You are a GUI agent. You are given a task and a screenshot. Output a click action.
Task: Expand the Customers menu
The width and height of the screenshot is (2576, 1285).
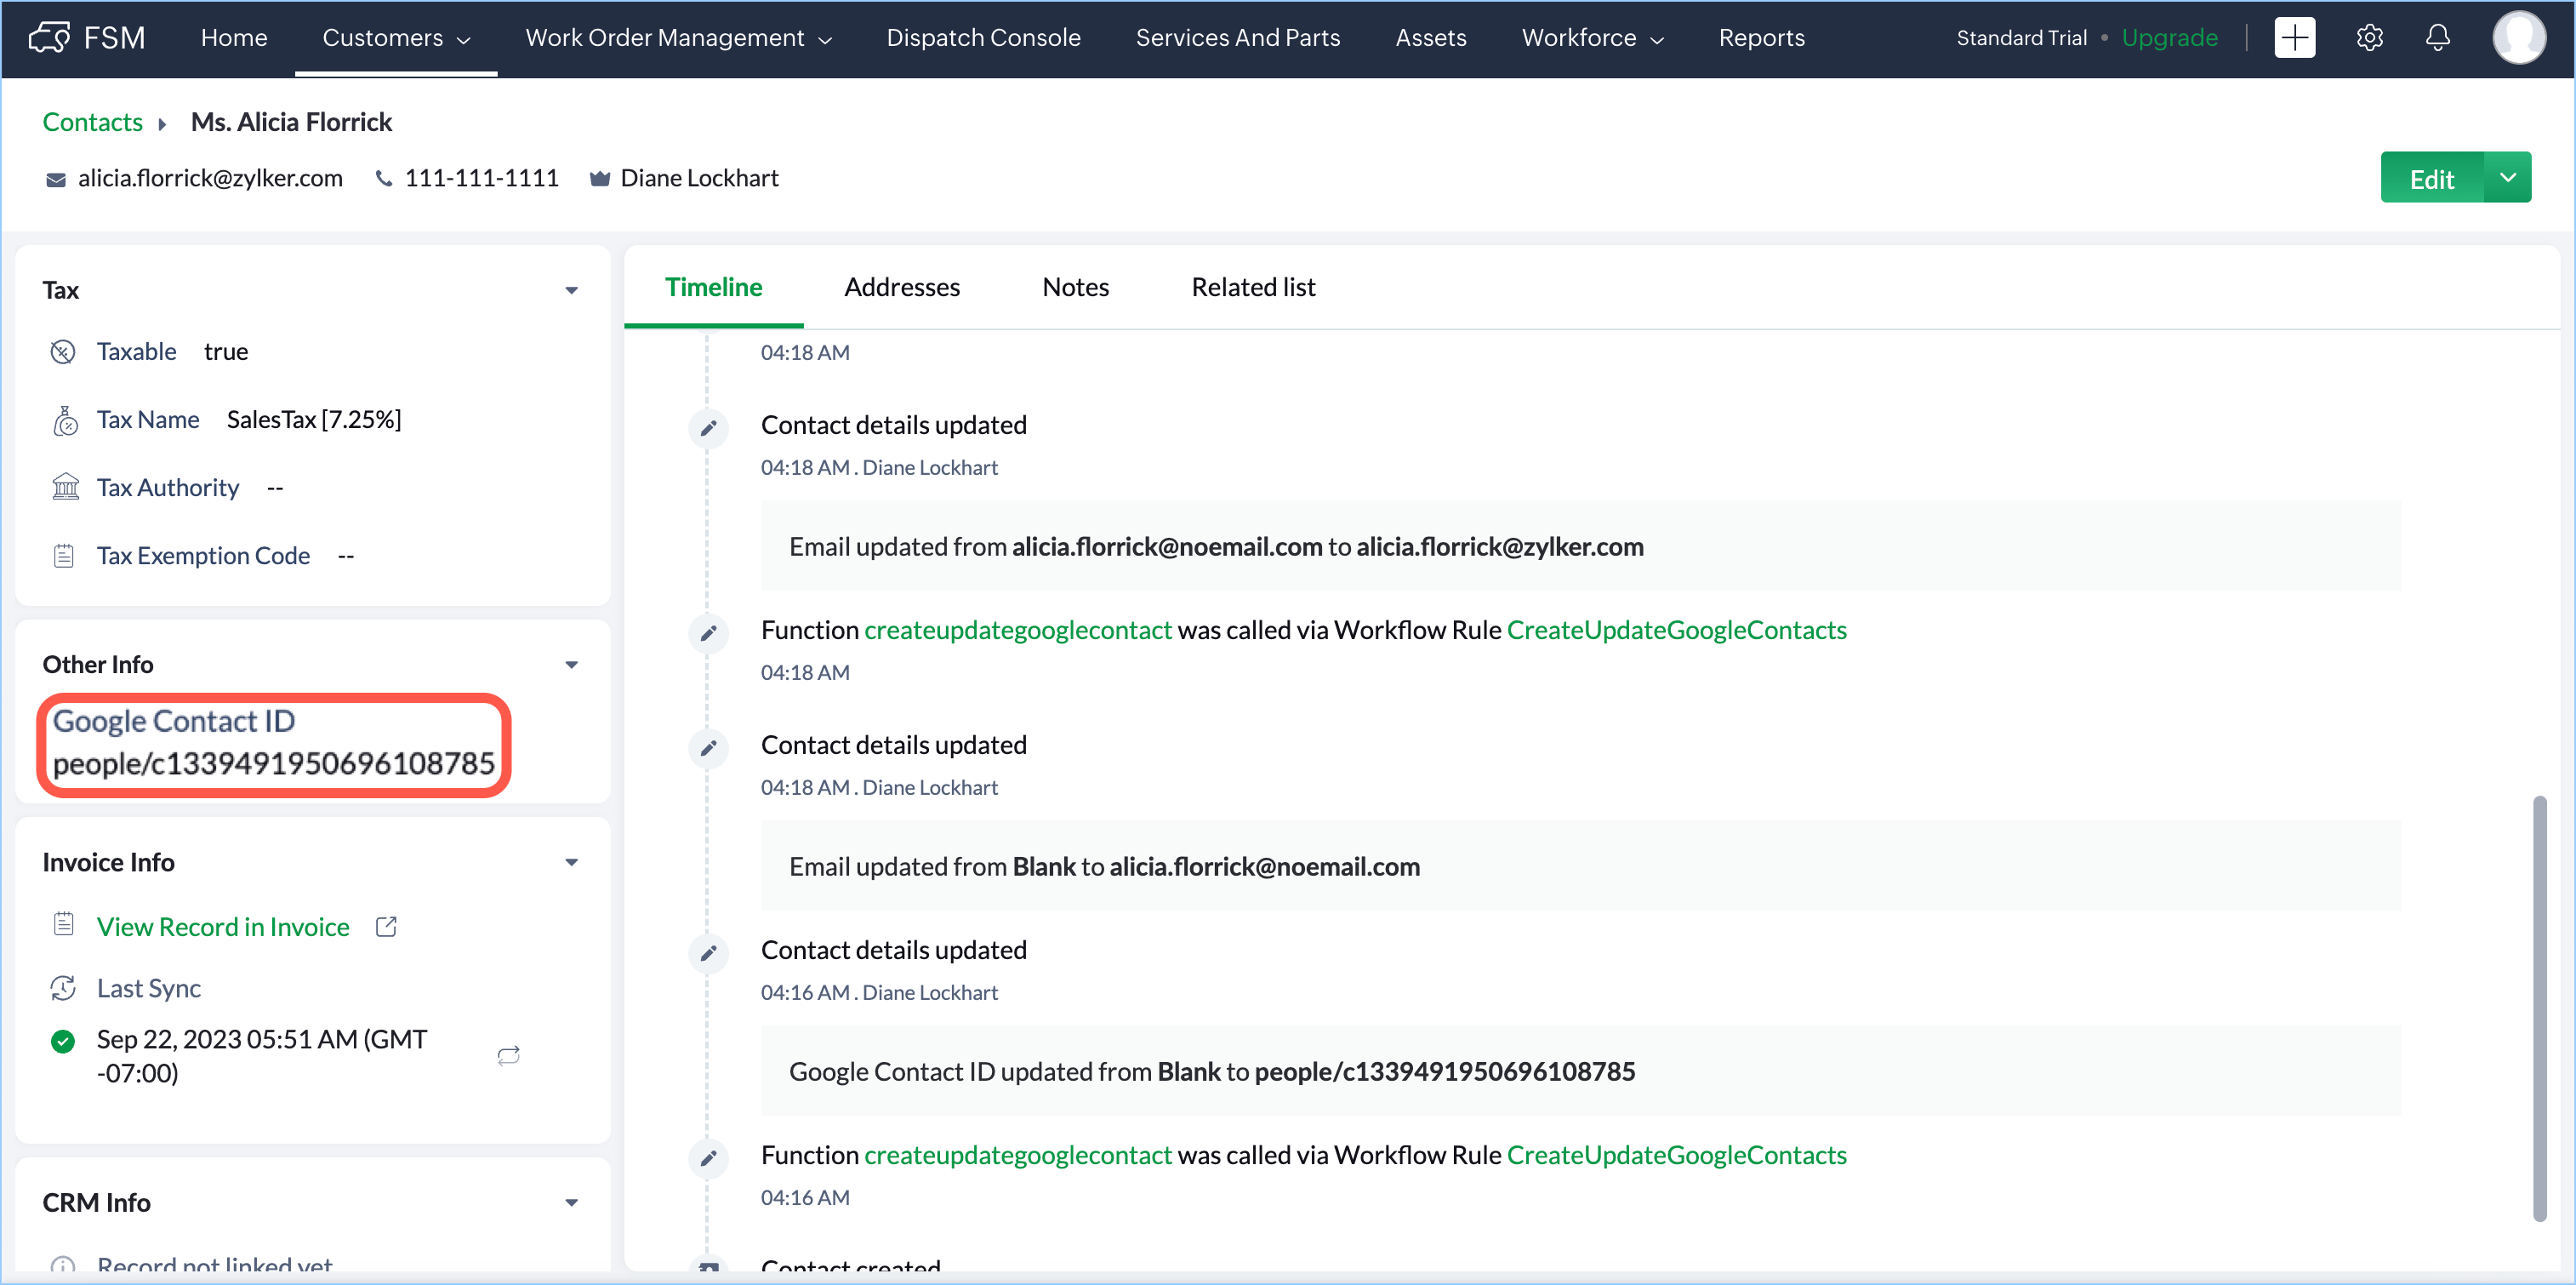[396, 38]
